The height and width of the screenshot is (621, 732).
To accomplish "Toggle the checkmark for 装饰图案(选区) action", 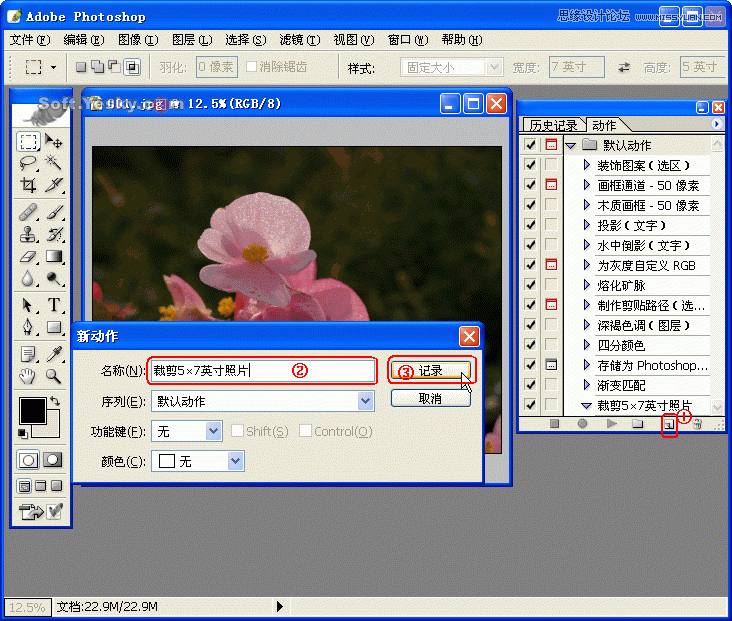I will (x=530, y=165).
